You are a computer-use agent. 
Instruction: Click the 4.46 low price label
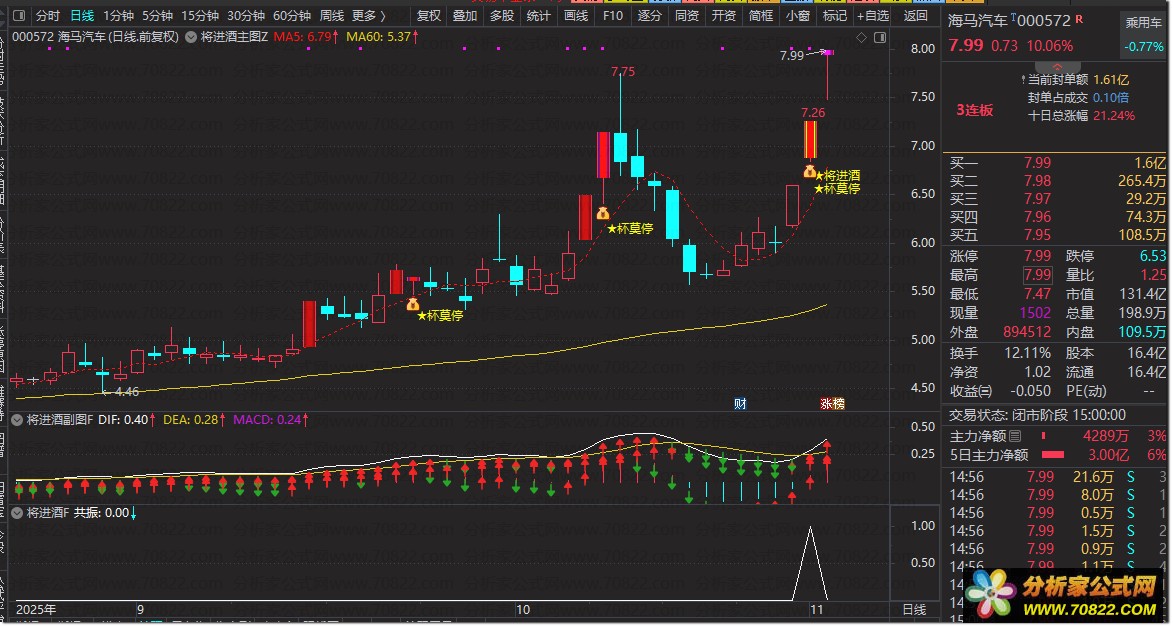126,392
